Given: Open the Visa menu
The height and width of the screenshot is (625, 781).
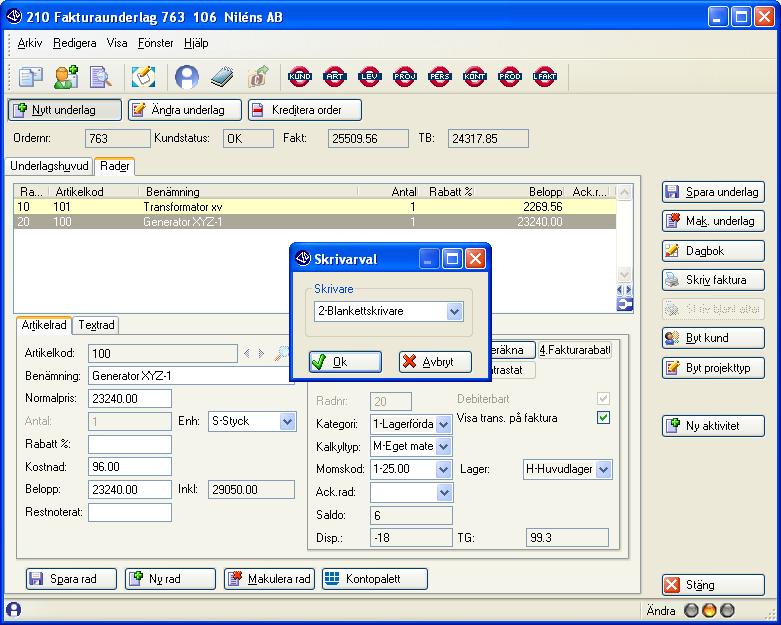Looking at the screenshot, I should tap(117, 43).
